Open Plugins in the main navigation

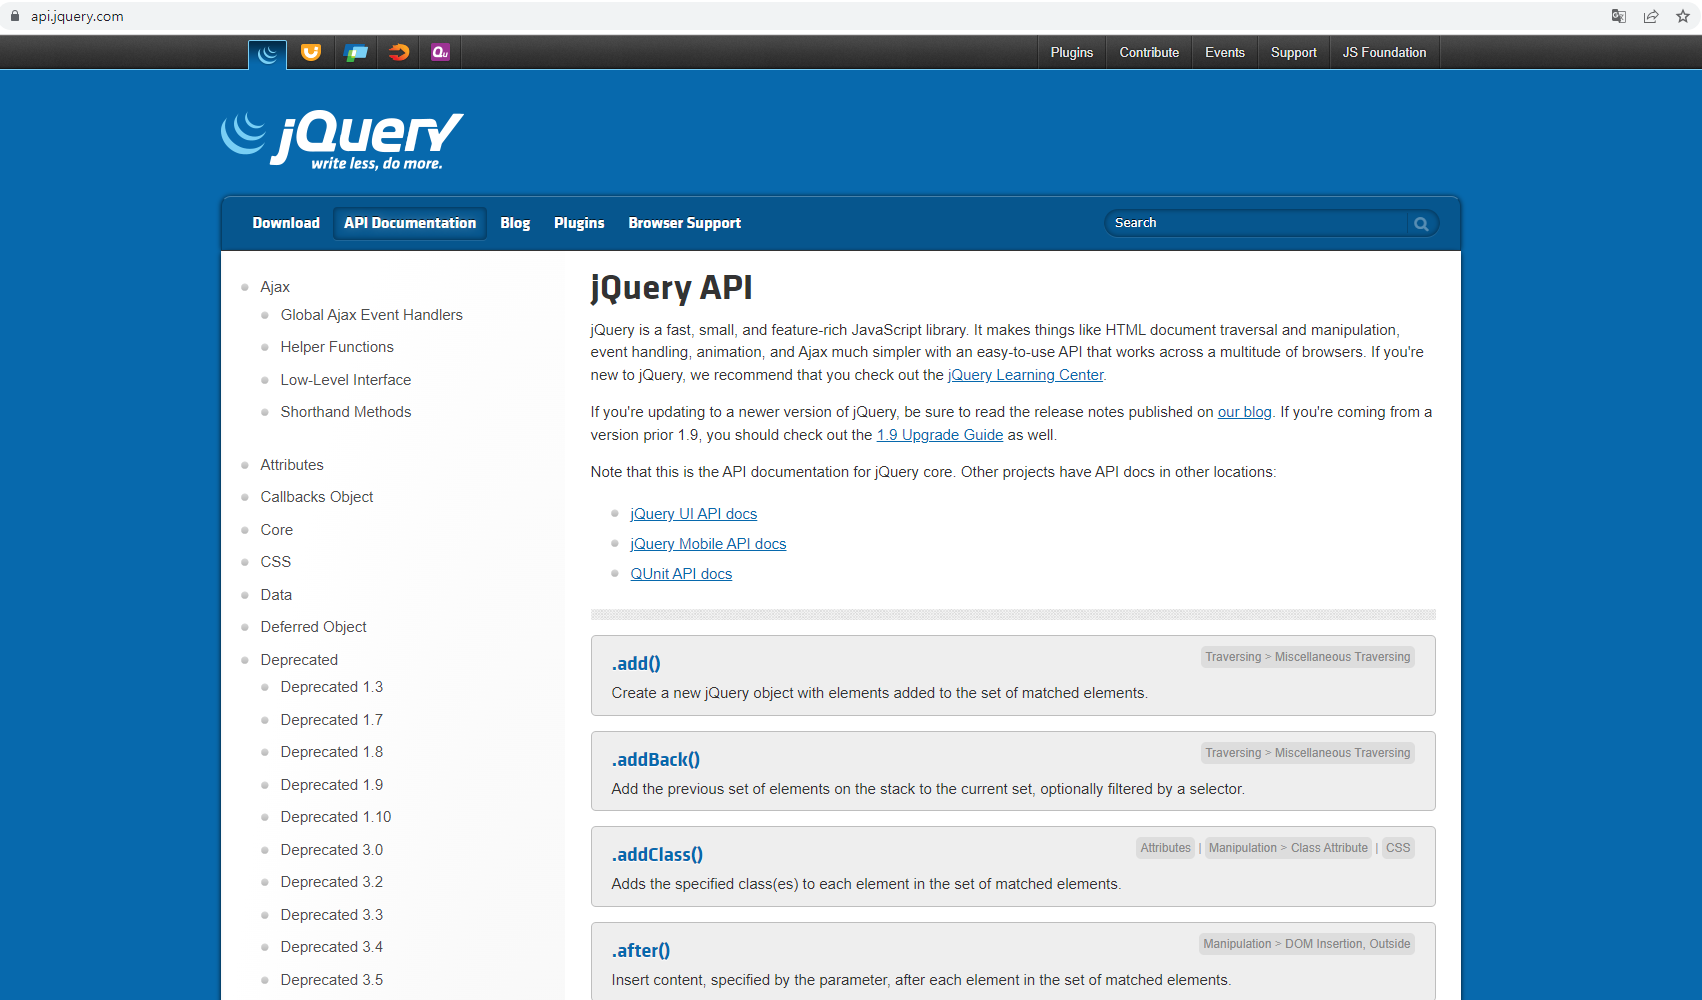tap(579, 223)
